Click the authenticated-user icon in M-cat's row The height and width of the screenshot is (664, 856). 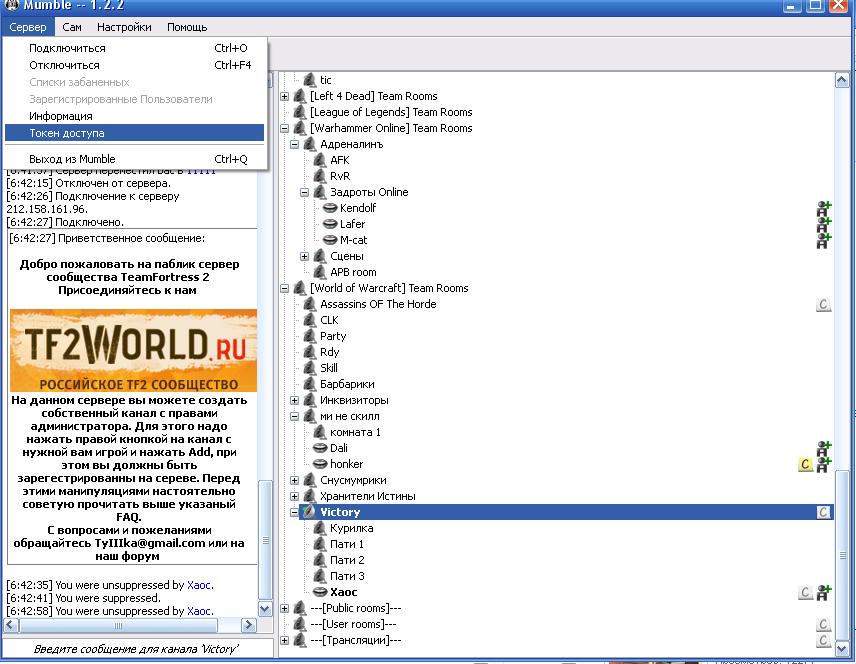823,240
